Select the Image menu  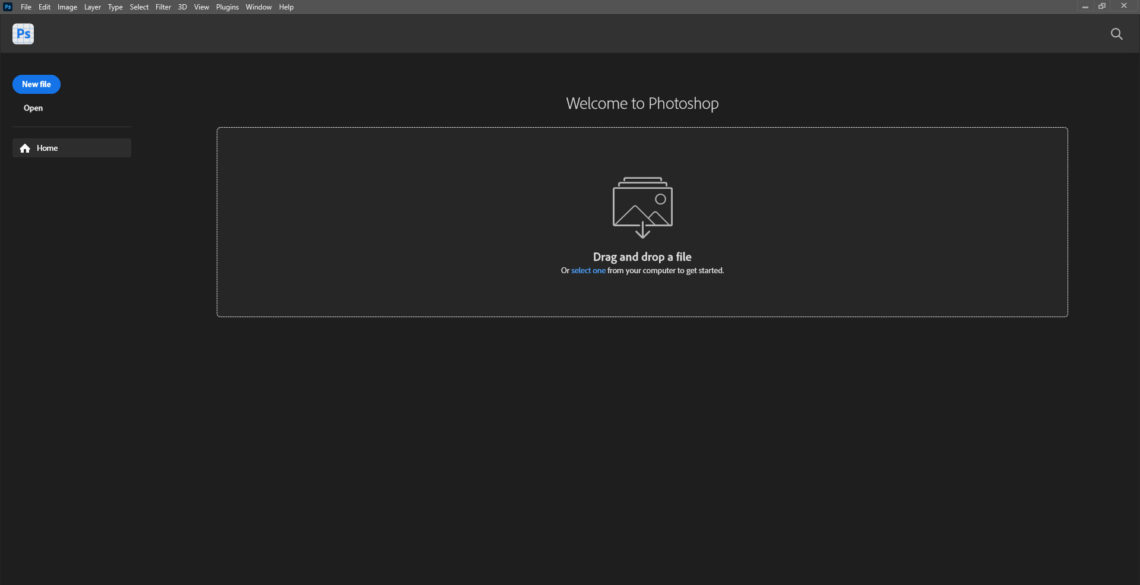click(x=66, y=6)
